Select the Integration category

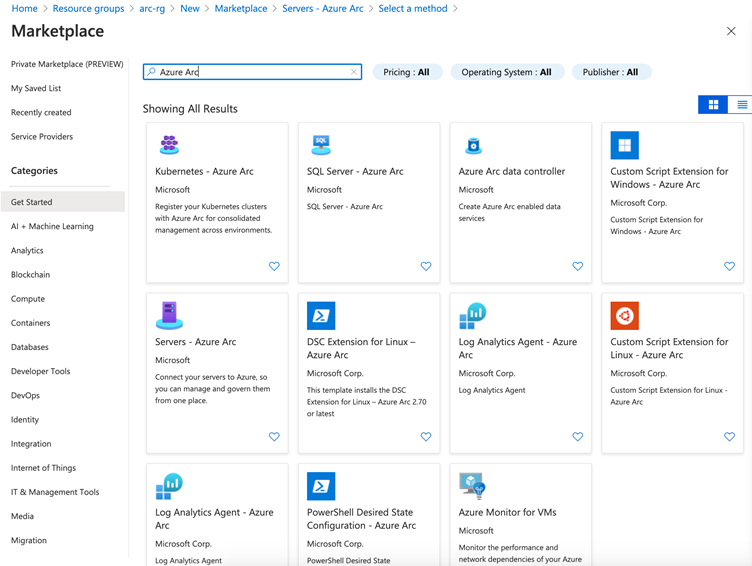point(31,444)
